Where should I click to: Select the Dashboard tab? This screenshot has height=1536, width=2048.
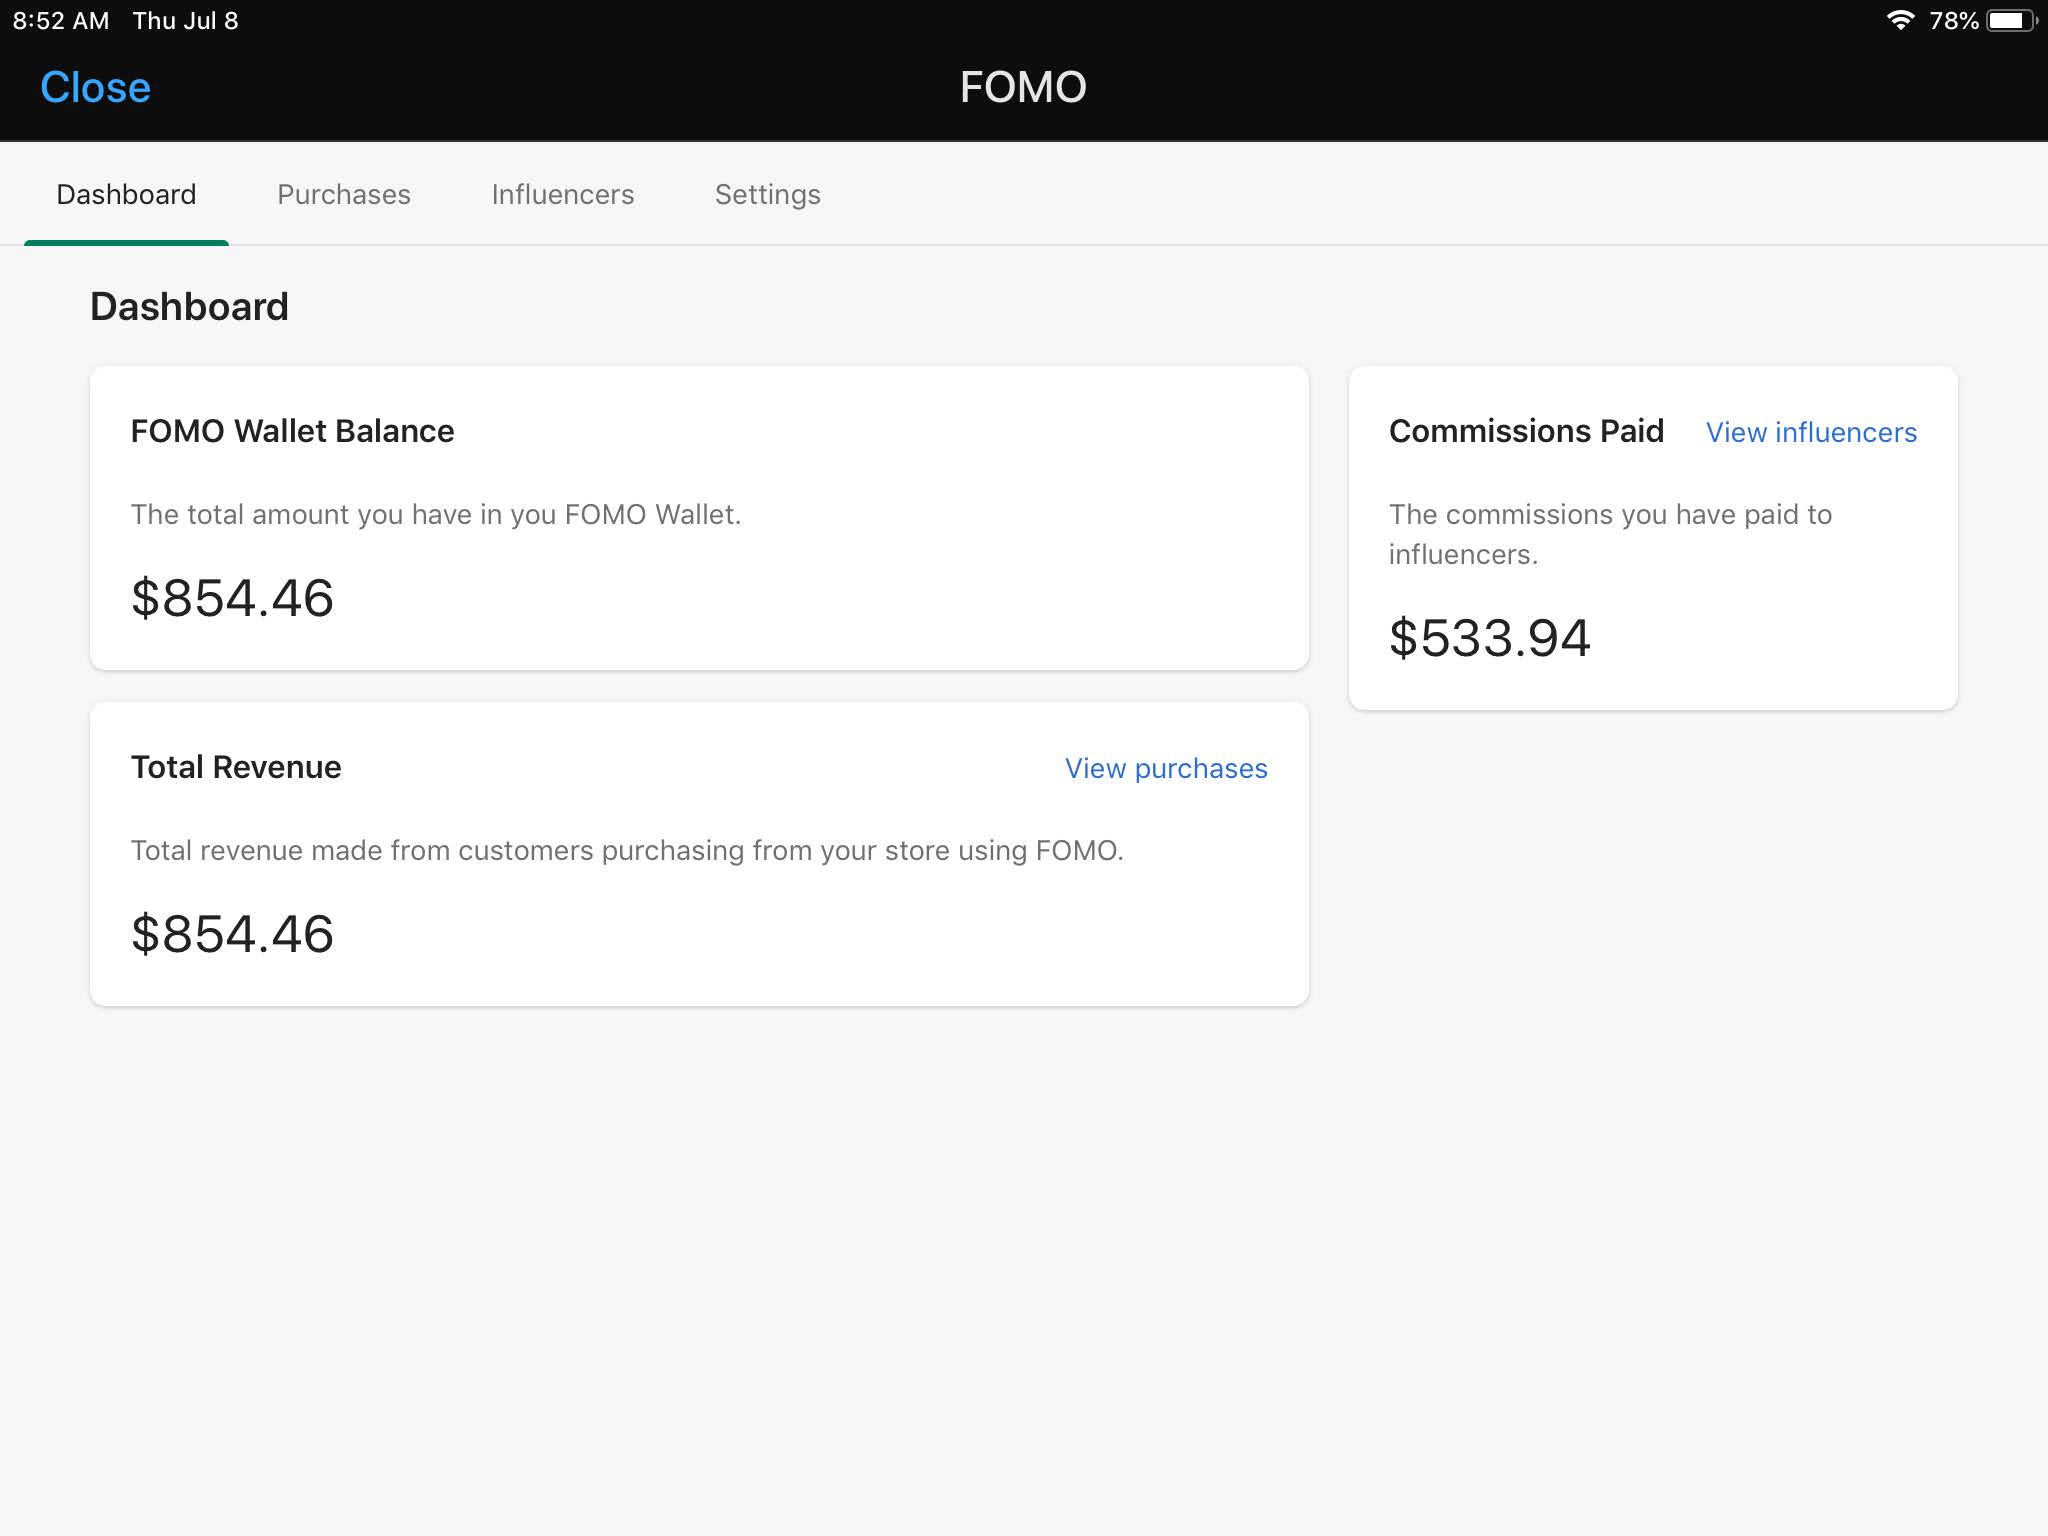(x=126, y=194)
